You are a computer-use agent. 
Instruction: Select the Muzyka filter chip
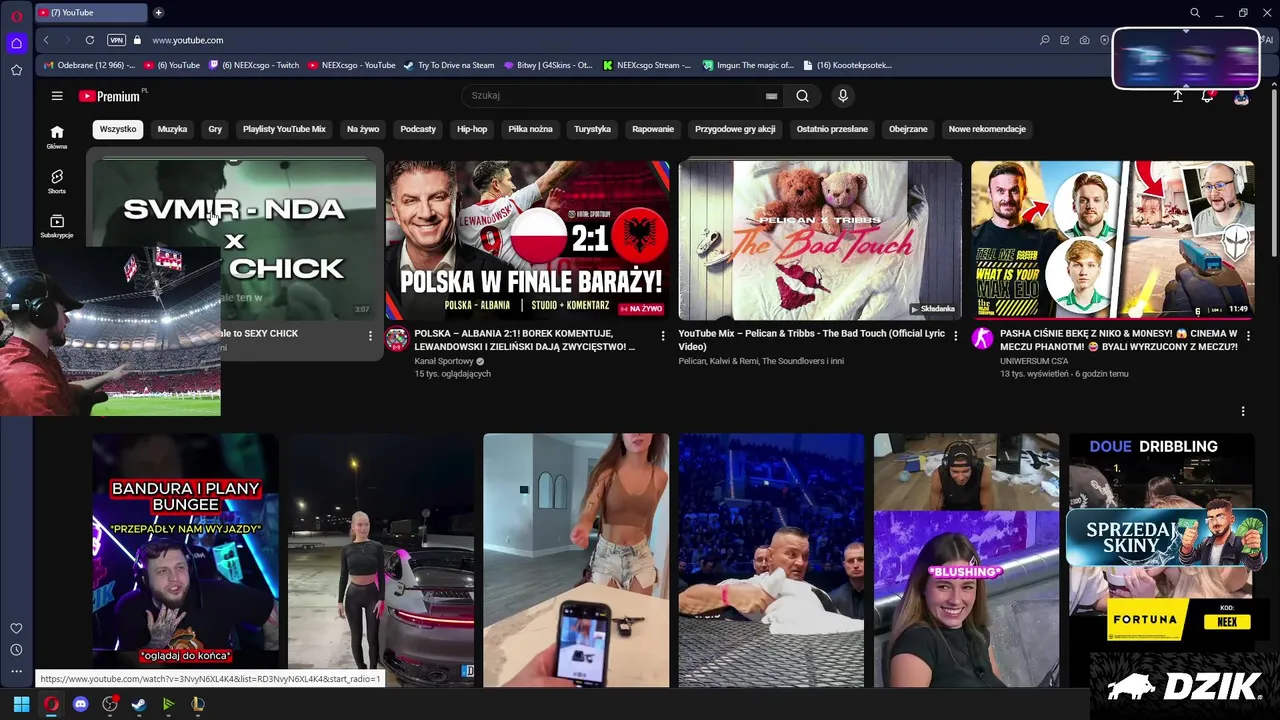point(172,129)
